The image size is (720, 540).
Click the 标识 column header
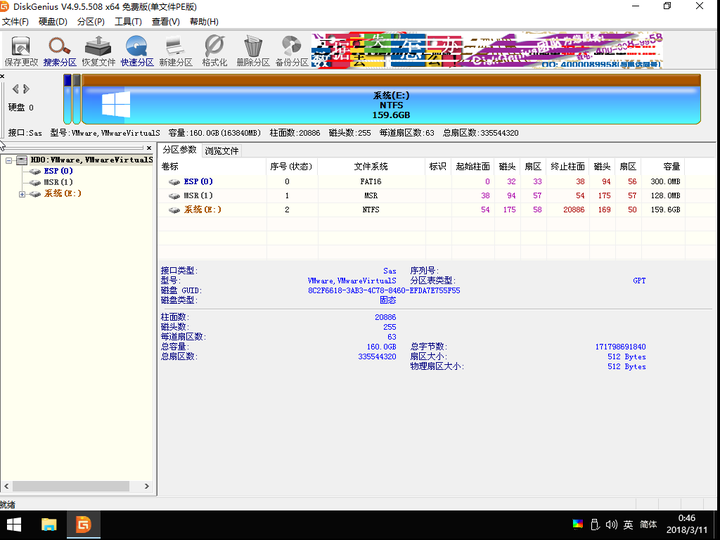pyautogui.click(x=438, y=167)
